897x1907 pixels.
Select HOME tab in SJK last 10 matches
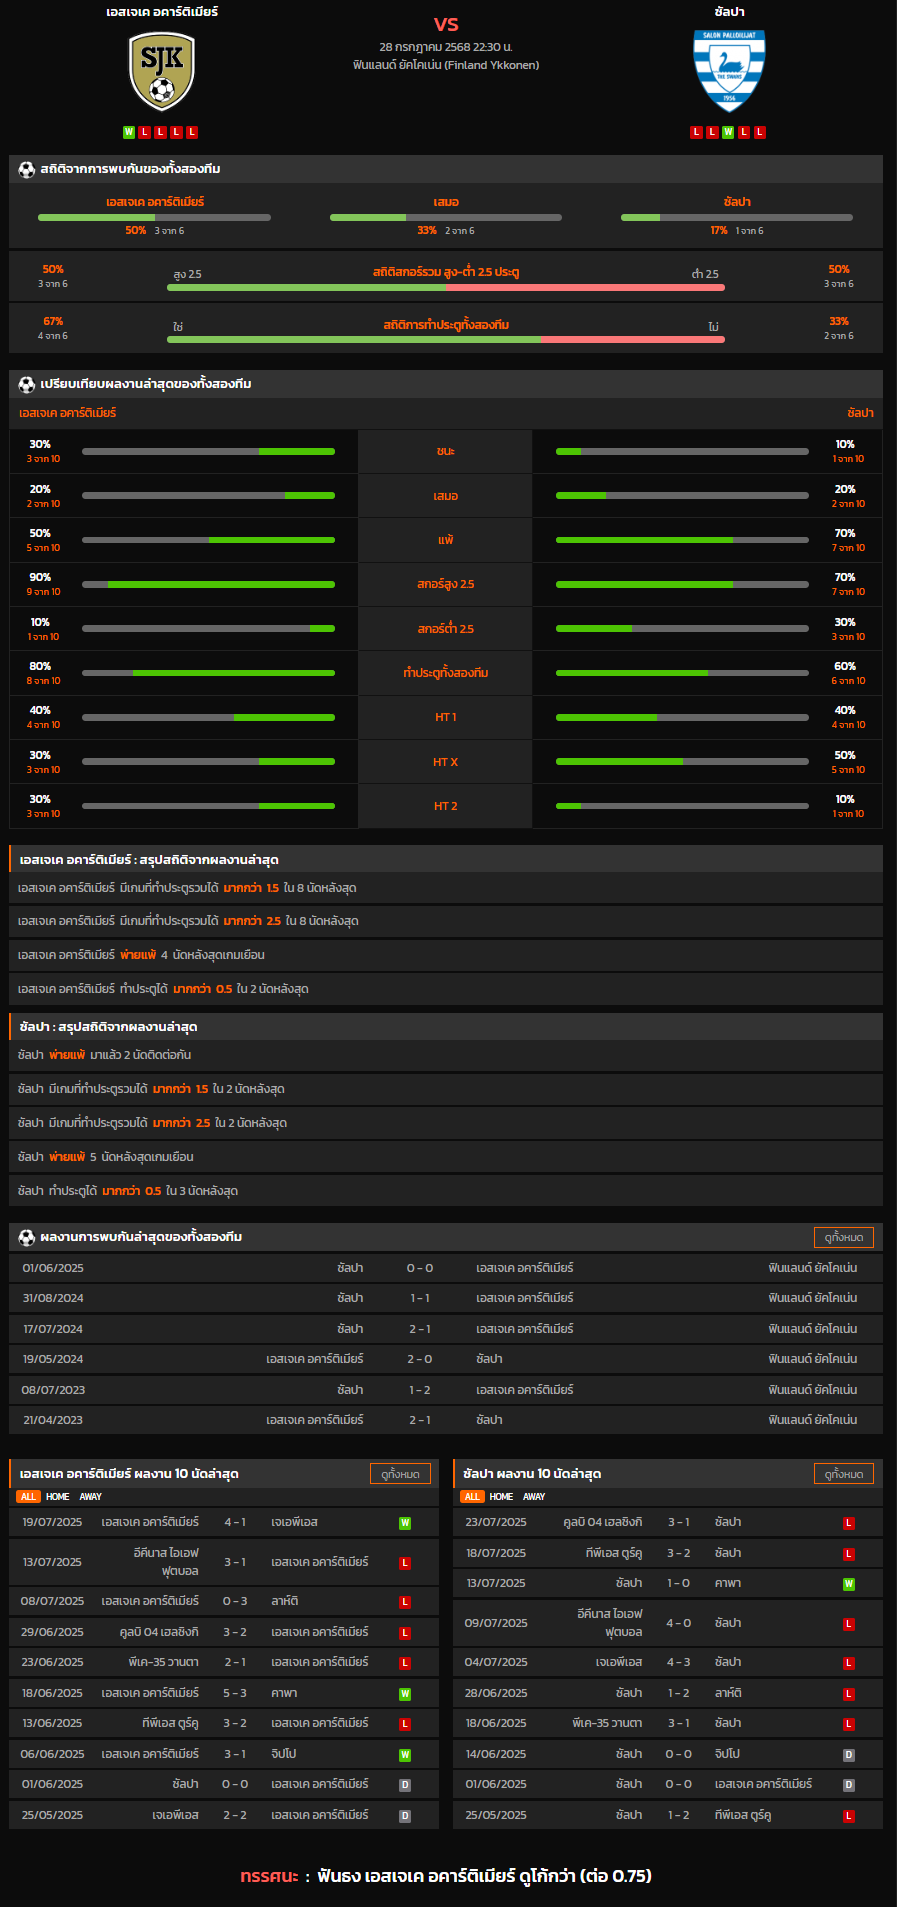pos(58,1497)
